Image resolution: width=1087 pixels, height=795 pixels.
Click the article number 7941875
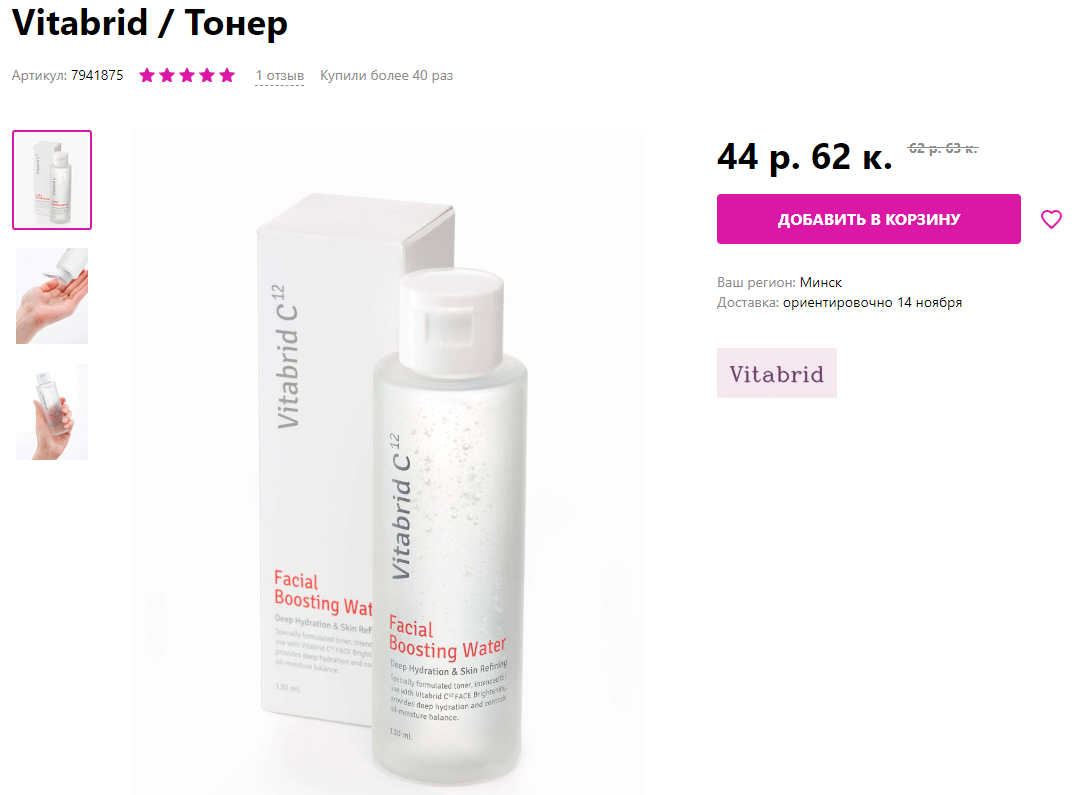pyautogui.click(x=97, y=76)
